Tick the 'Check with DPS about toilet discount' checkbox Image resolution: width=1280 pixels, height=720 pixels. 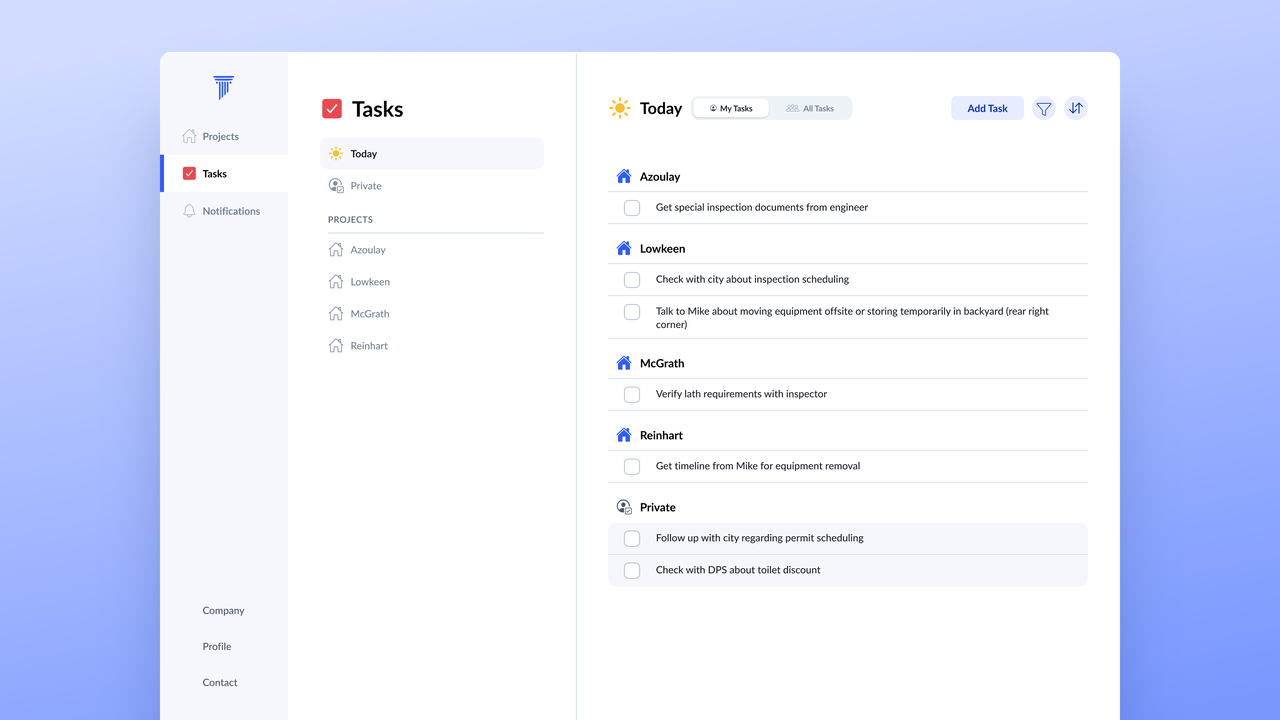632,570
